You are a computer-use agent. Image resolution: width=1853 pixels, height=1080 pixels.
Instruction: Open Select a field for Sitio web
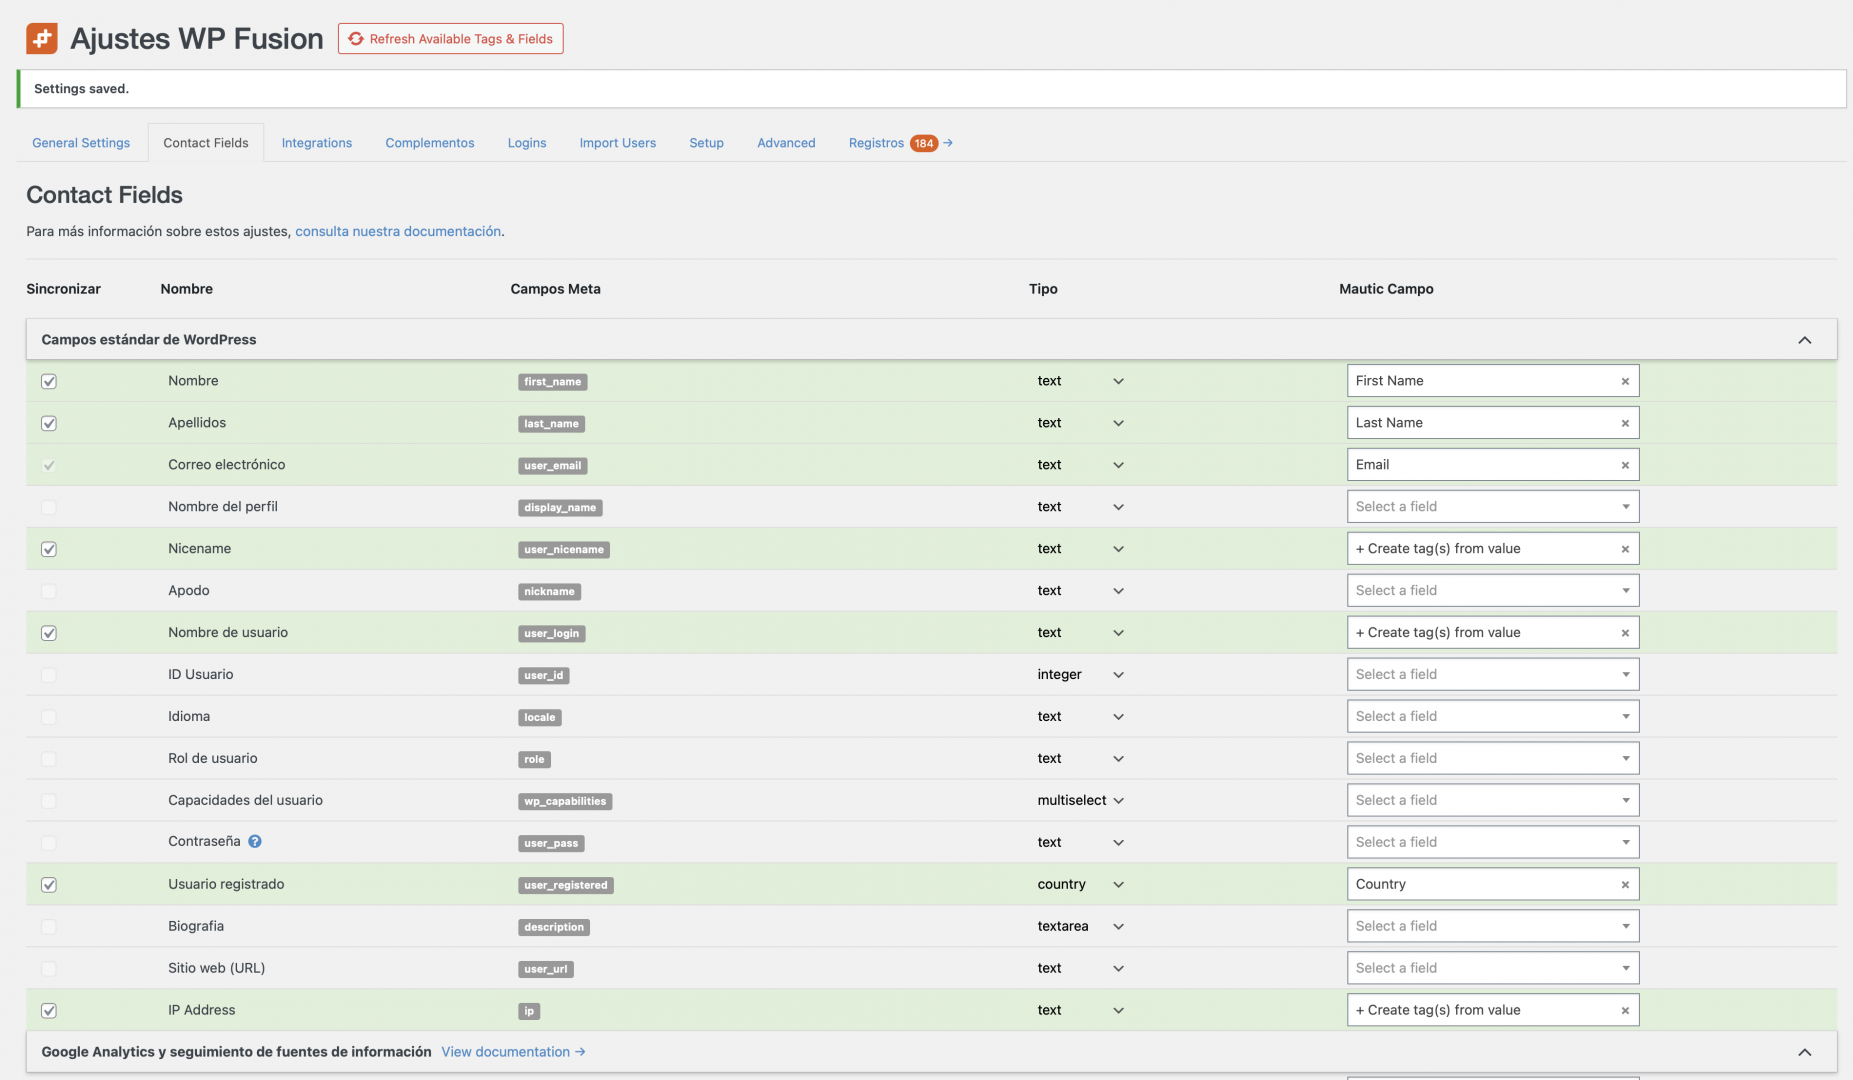tap(1493, 969)
